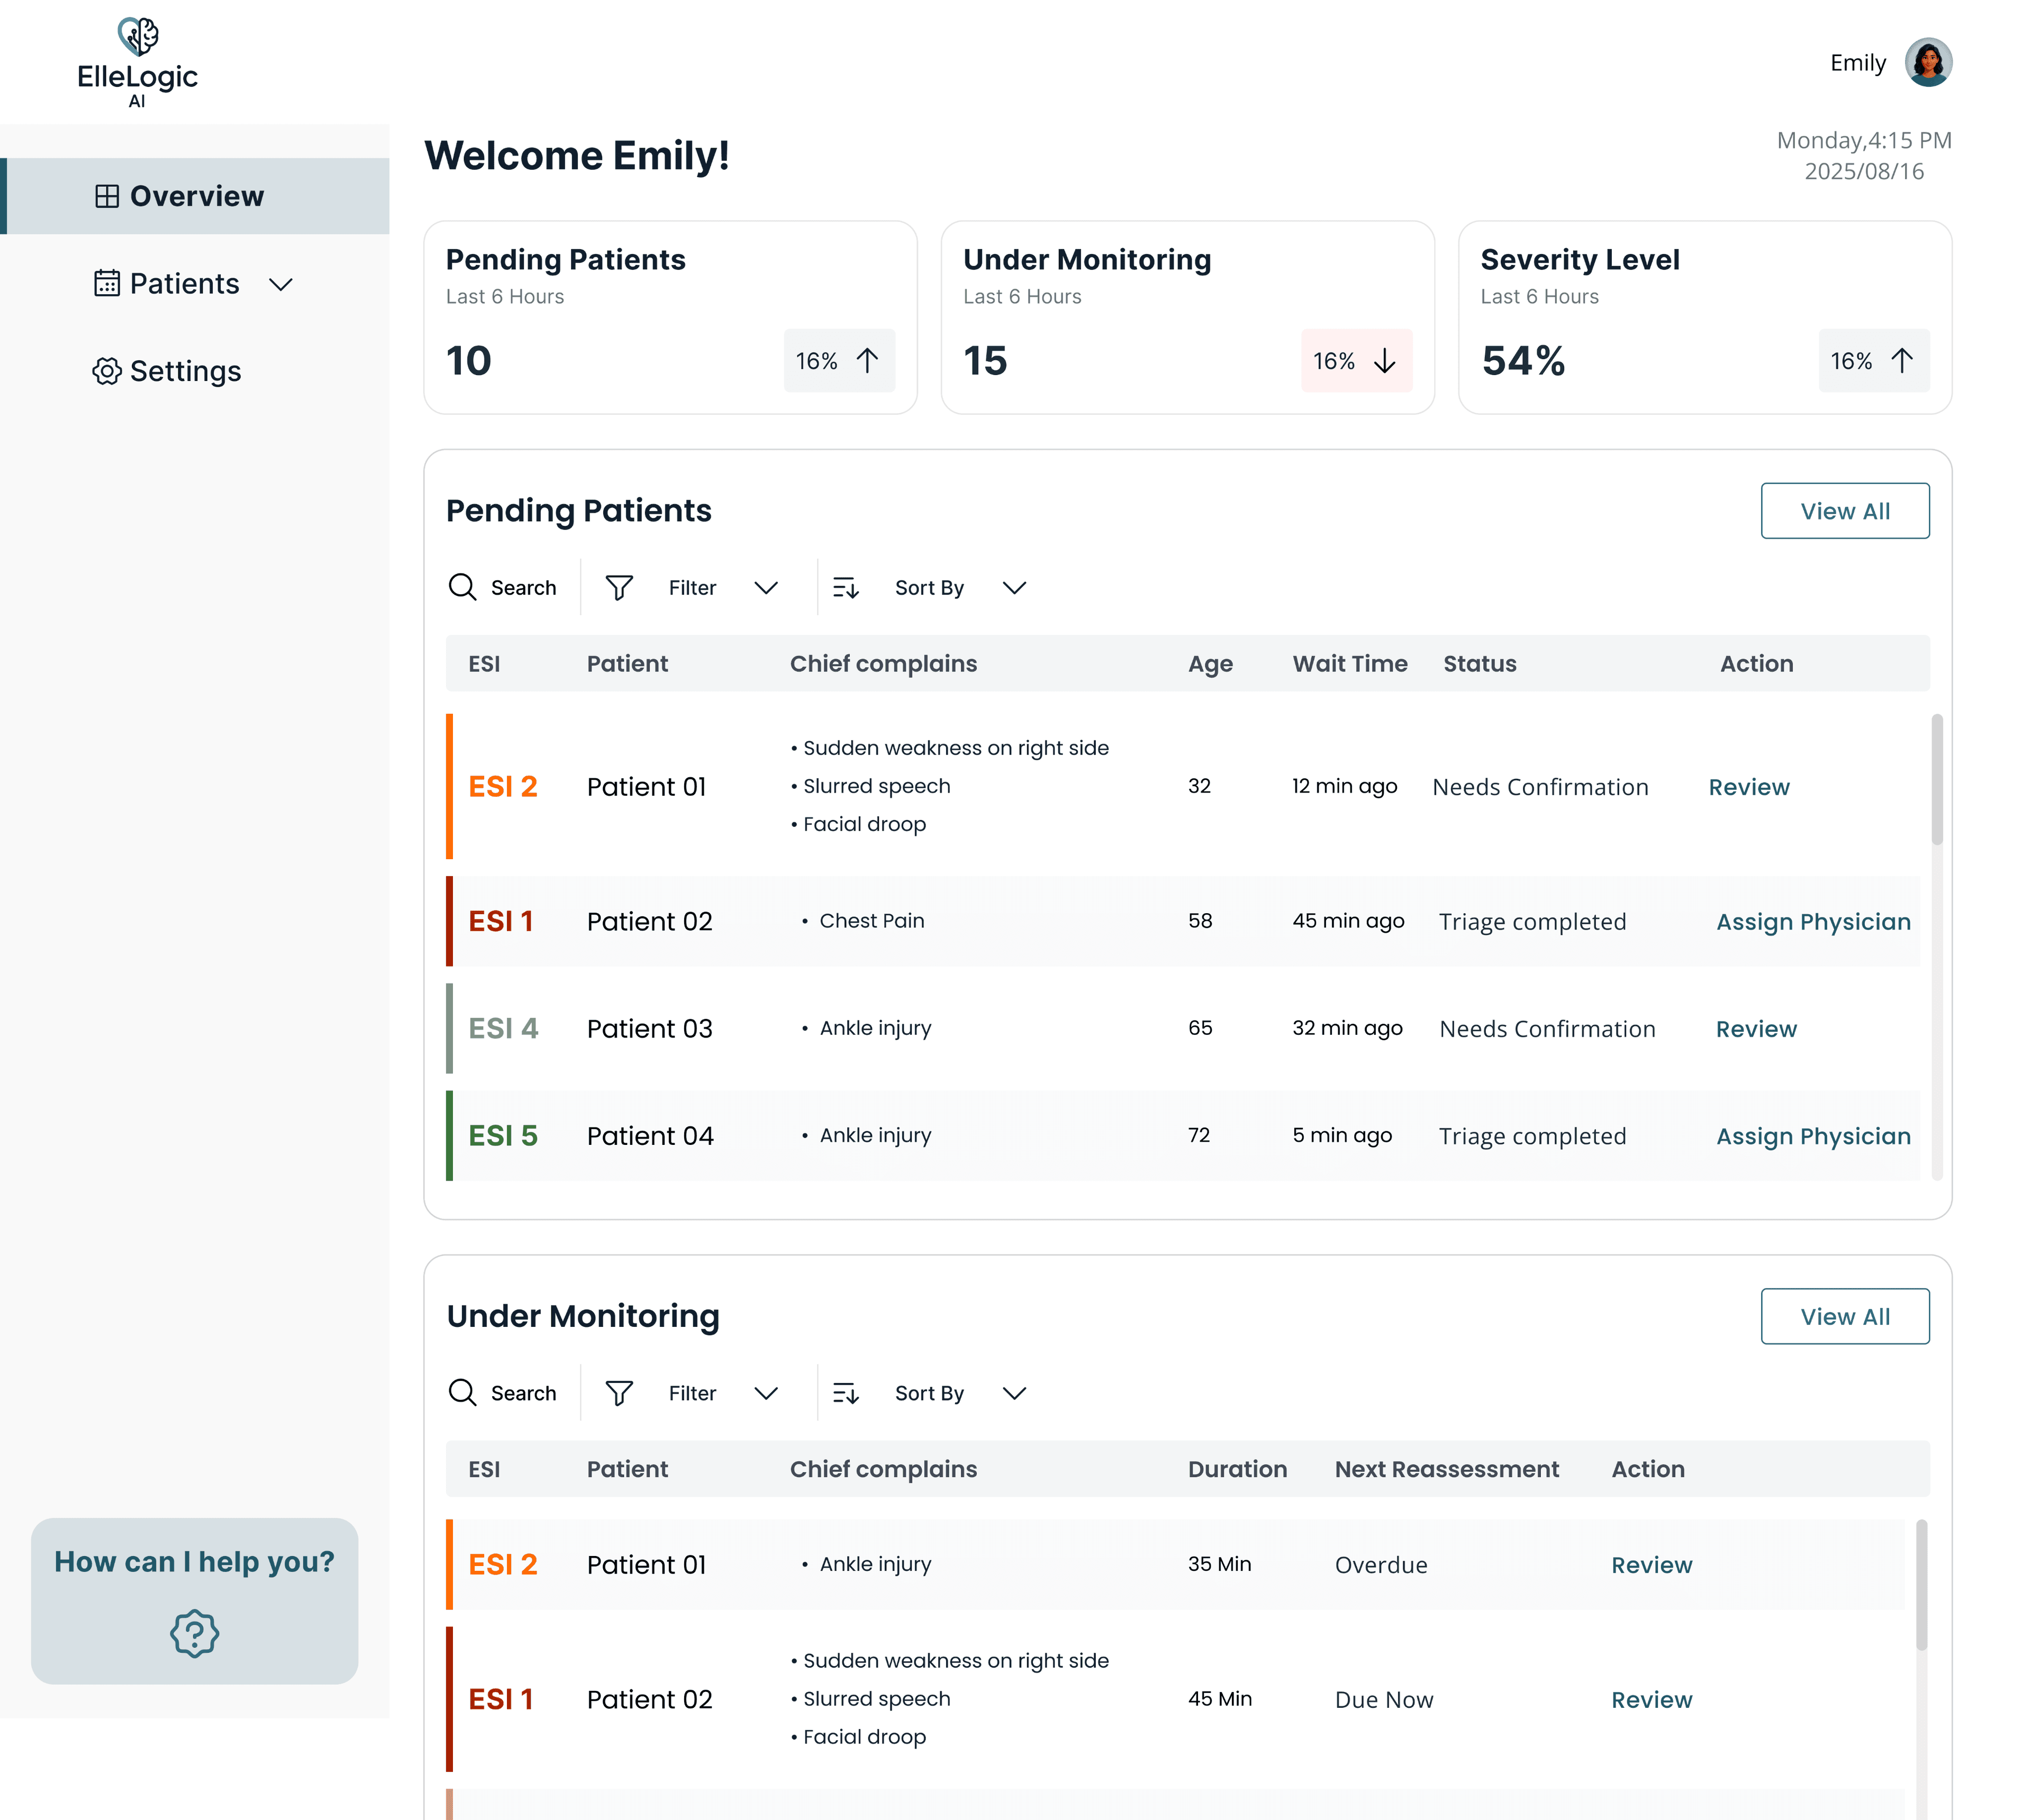This screenshot has width=2032, height=1820.
Task: Click the Wait Time column header
Action: 1349,663
